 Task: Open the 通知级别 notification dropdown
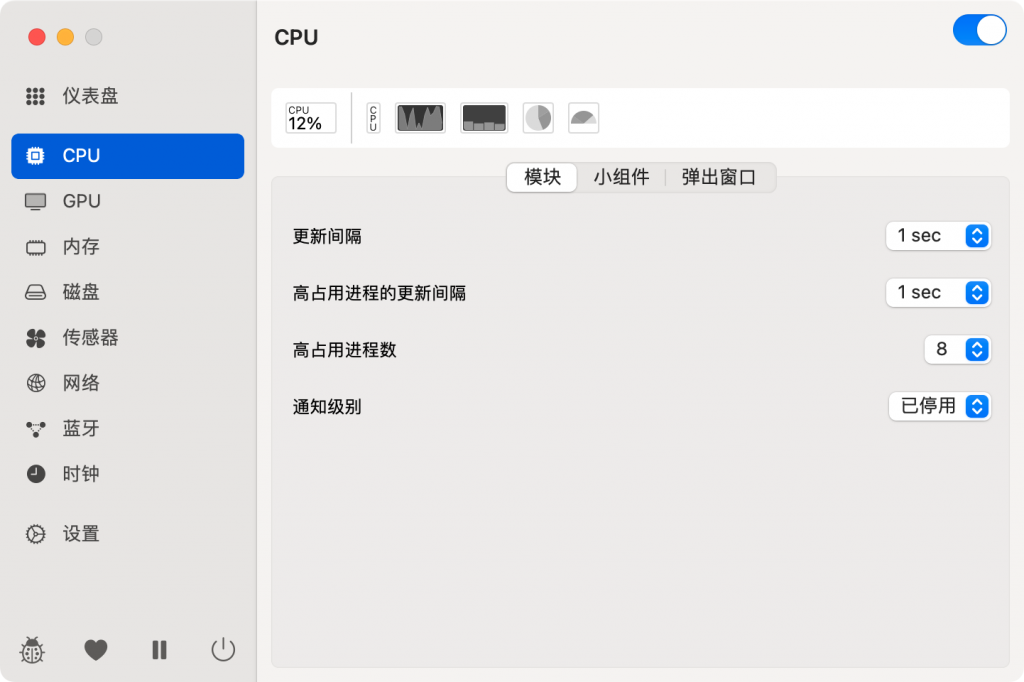point(940,406)
